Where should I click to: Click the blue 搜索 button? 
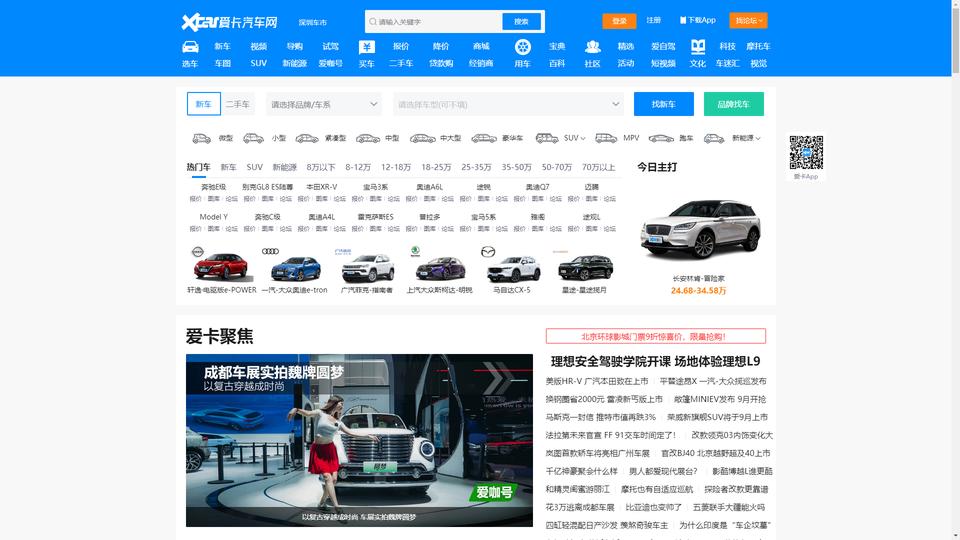point(521,21)
